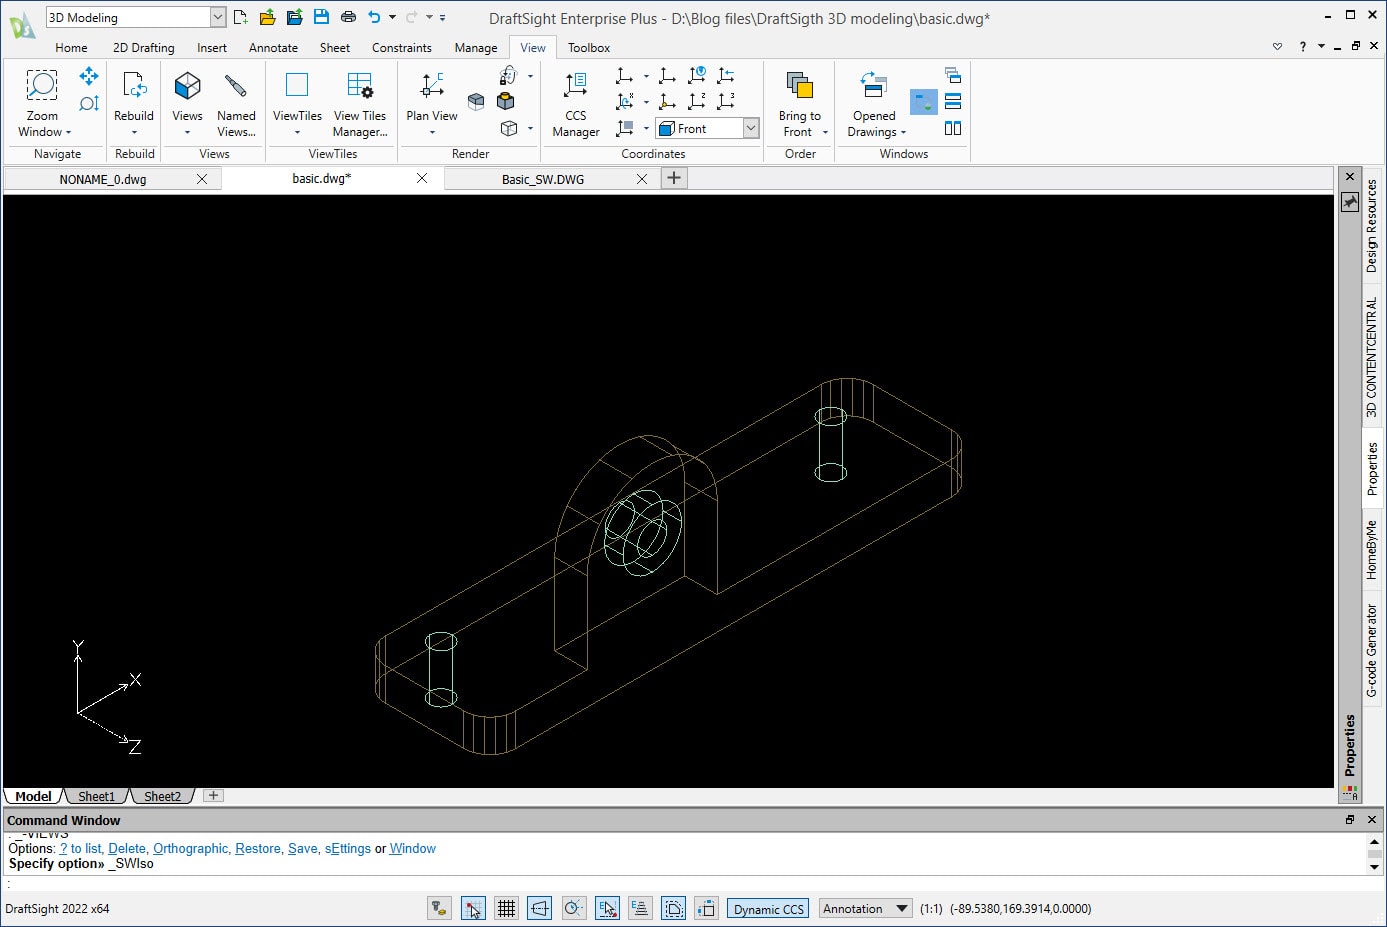The width and height of the screenshot is (1387, 927).
Task: Toggle Polar guides in the status bar
Action: (573, 908)
